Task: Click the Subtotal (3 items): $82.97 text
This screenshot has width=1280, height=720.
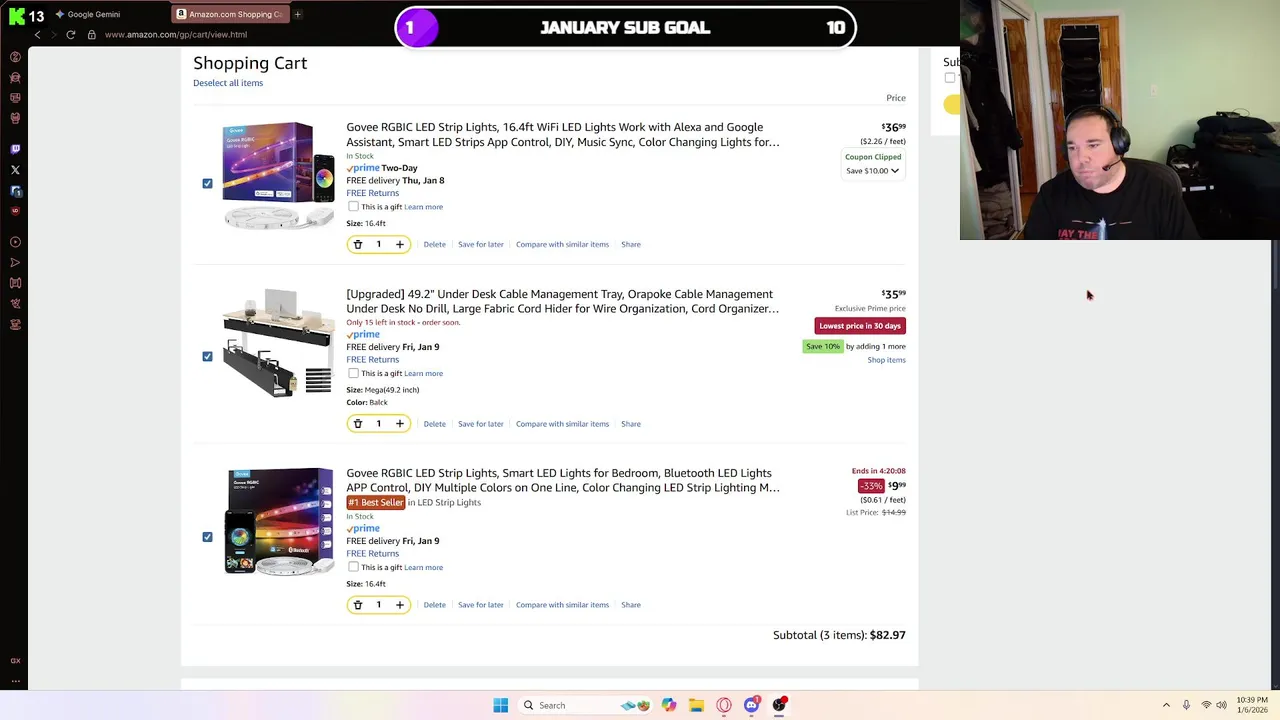Action: 839,635
